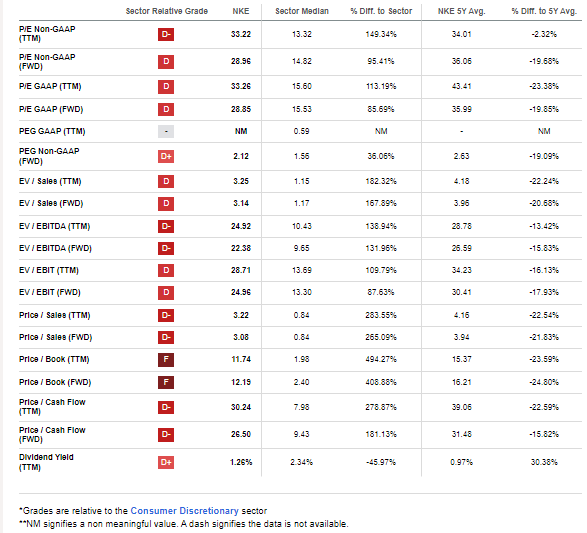Click the F grade badge for Price / Book (FWD)

point(166,382)
